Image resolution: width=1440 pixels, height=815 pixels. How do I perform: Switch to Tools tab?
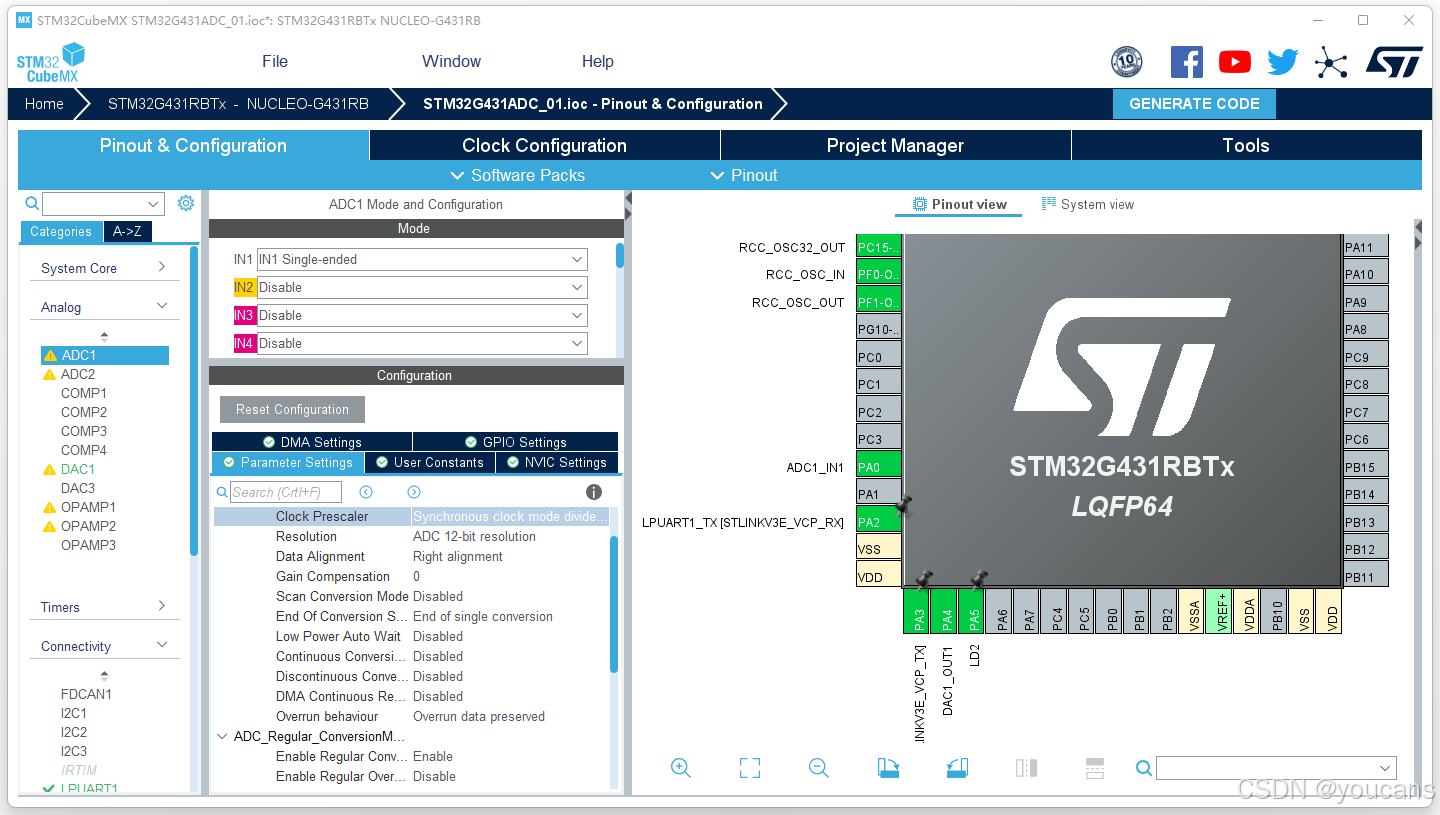tap(1246, 145)
